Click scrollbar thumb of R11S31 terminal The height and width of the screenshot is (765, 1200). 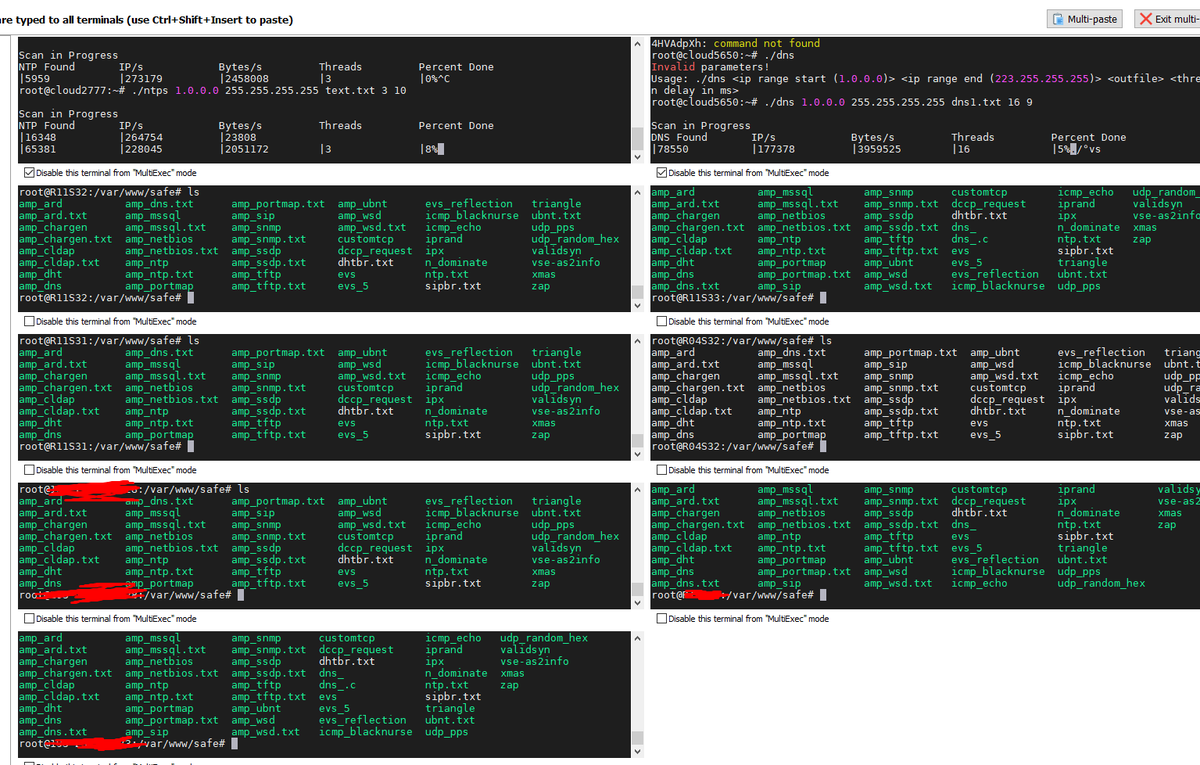[x=640, y=440]
